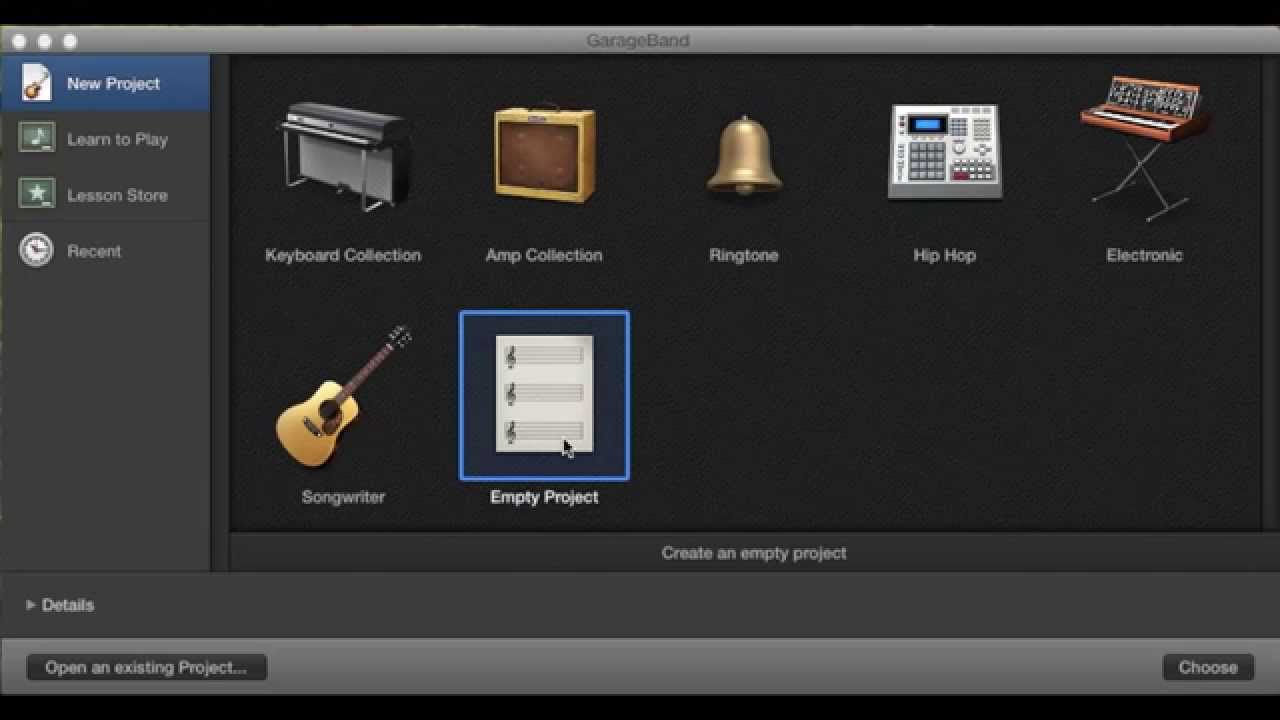This screenshot has width=1280, height=720.
Task: Click 'Create an empty project' description text
Action: [754, 552]
